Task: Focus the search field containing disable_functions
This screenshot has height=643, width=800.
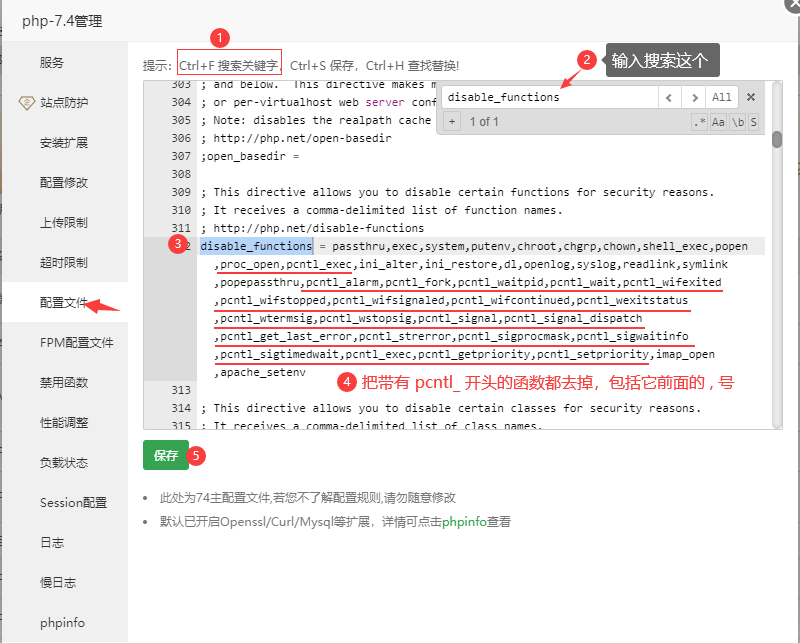Action: click(x=550, y=97)
